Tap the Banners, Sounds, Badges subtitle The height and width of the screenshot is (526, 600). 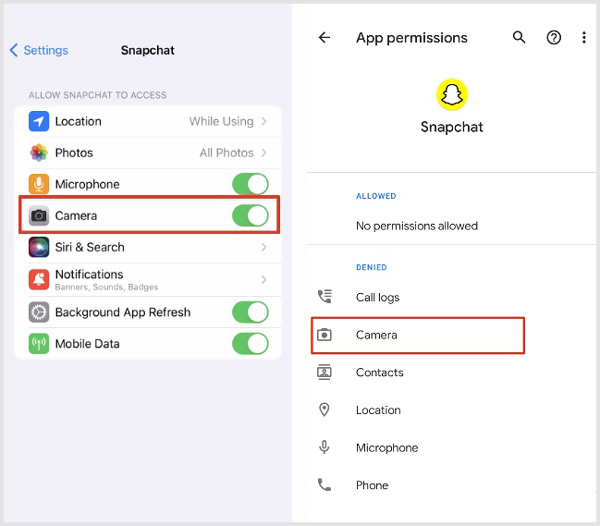[x=106, y=287]
